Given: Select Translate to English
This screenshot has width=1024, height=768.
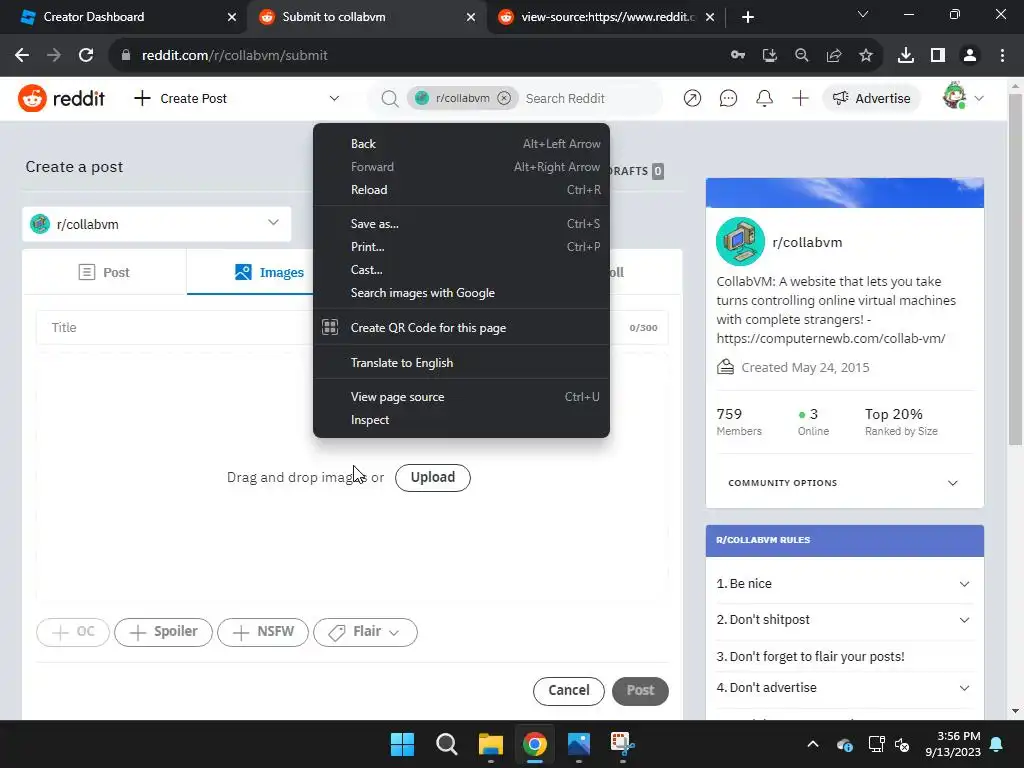Looking at the screenshot, I should [461, 362].
